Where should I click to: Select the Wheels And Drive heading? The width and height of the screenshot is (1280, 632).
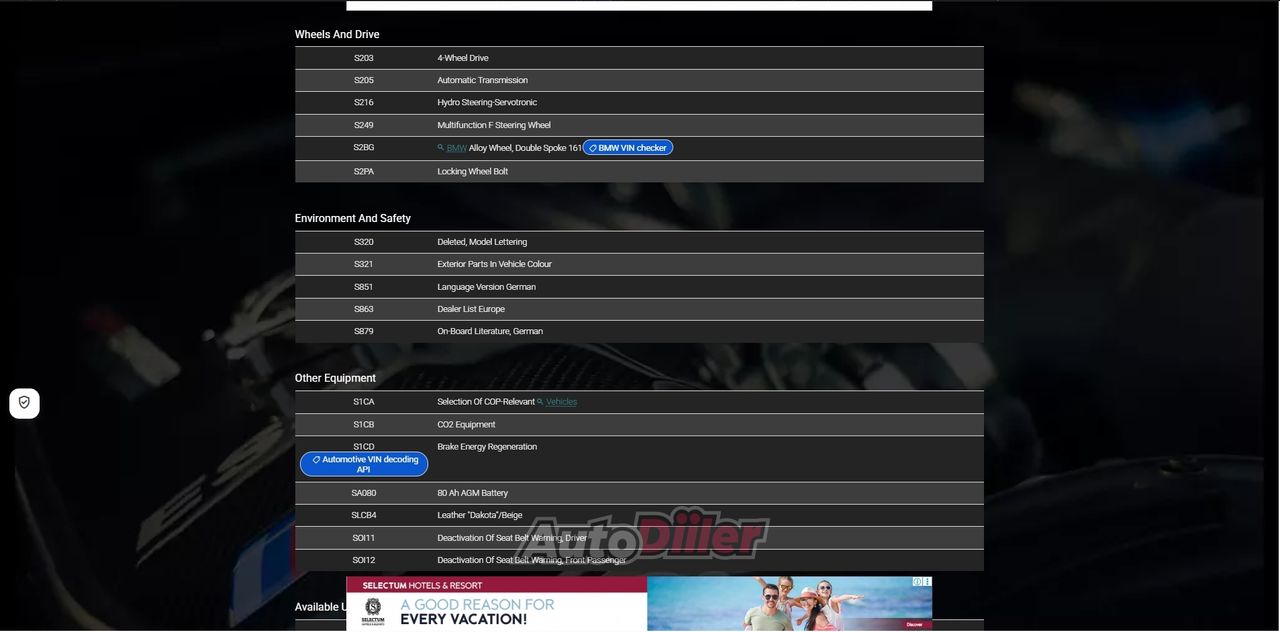(x=337, y=35)
